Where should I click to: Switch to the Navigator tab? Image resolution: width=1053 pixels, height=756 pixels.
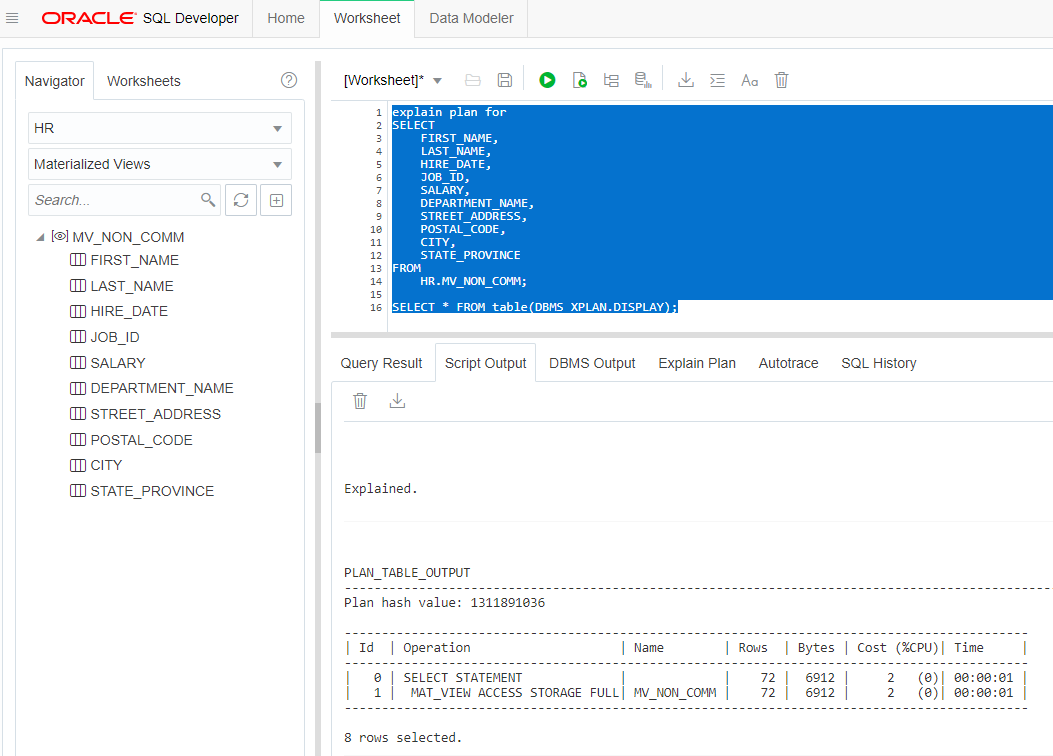pyautogui.click(x=54, y=81)
